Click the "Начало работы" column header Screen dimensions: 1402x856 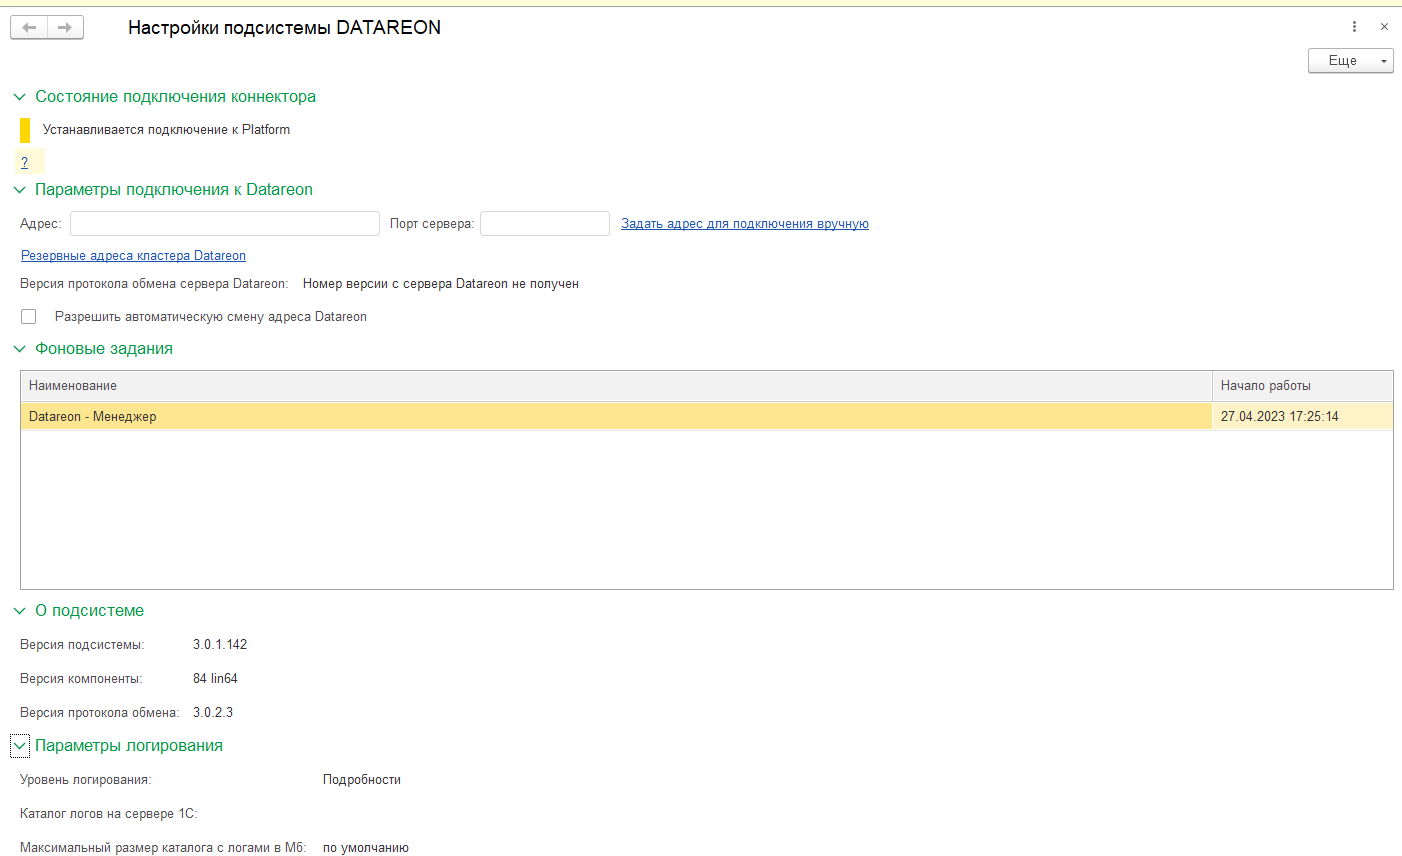[1300, 386]
